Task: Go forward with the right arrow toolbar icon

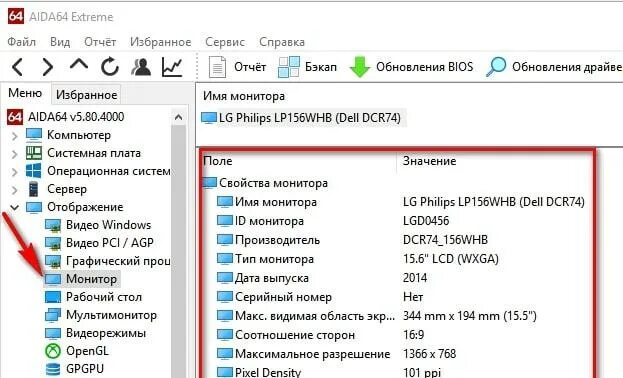Action: (x=48, y=67)
